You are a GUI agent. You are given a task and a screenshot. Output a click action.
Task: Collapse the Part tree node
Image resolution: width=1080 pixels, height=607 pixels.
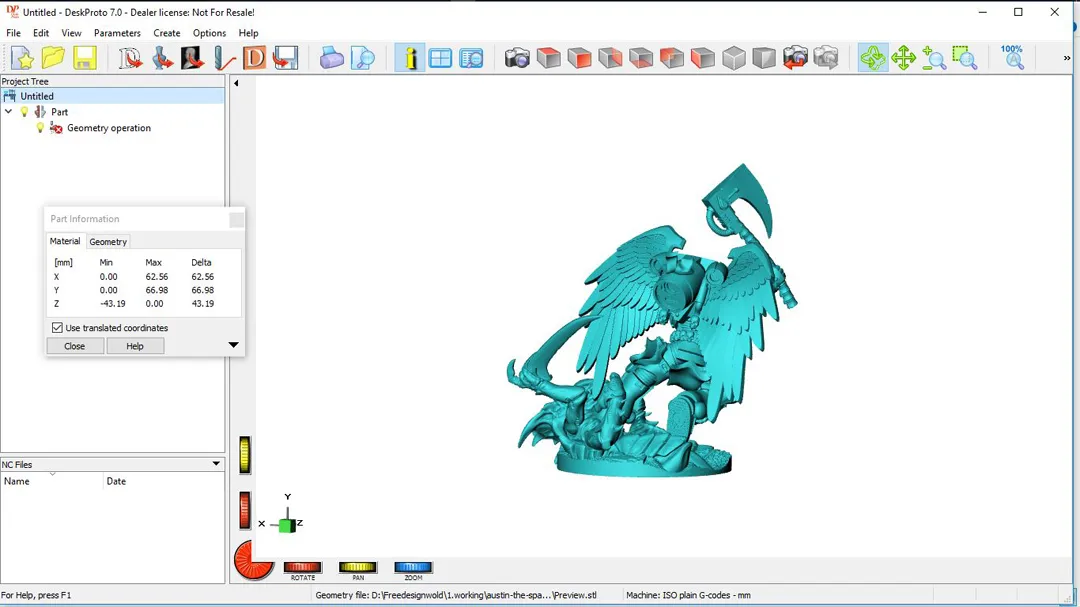[x=8, y=112]
